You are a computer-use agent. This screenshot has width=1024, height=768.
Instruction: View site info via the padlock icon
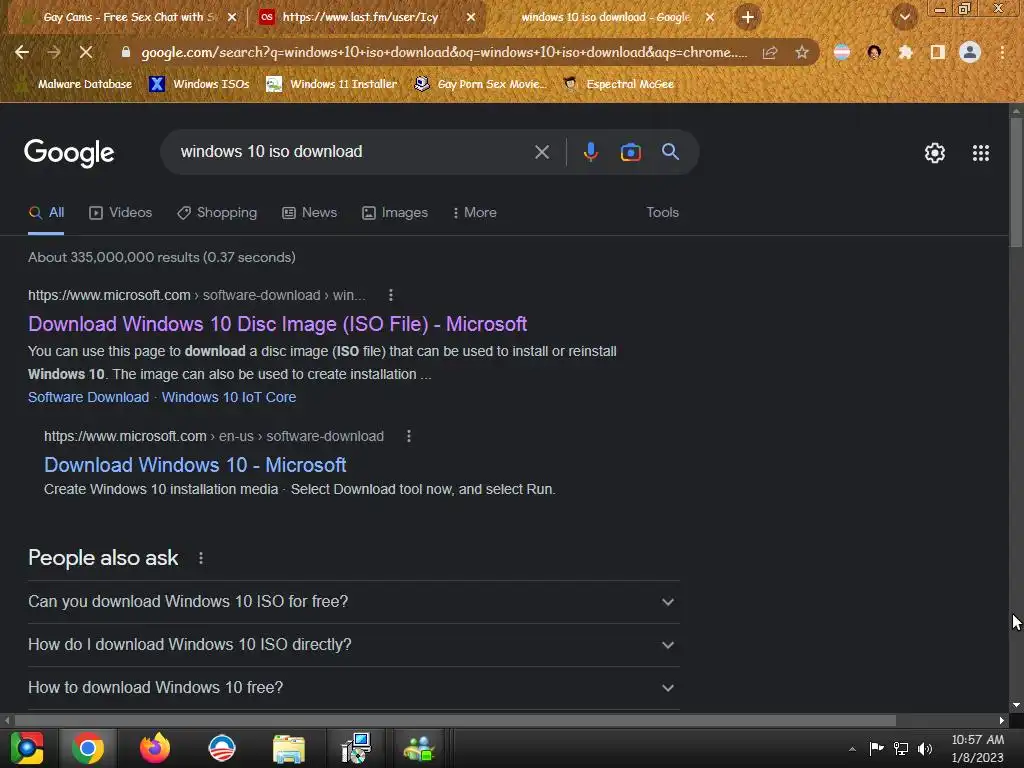click(x=125, y=52)
